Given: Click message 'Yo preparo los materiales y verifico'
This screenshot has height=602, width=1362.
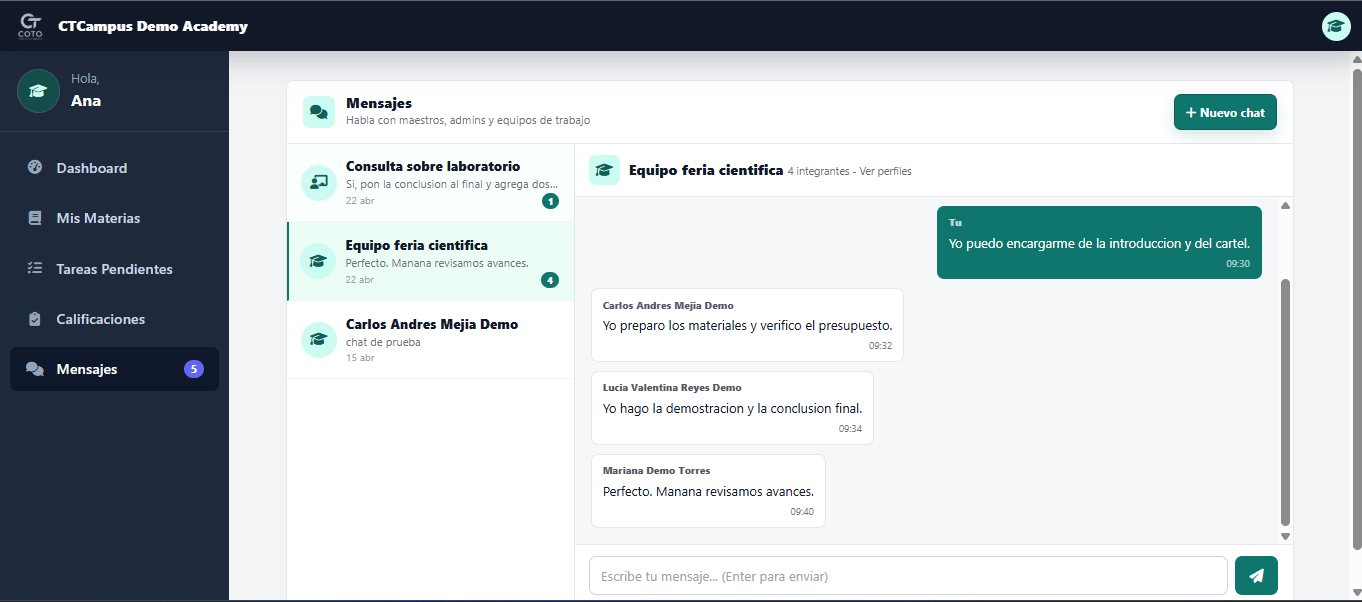Looking at the screenshot, I should (x=747, y=325).
